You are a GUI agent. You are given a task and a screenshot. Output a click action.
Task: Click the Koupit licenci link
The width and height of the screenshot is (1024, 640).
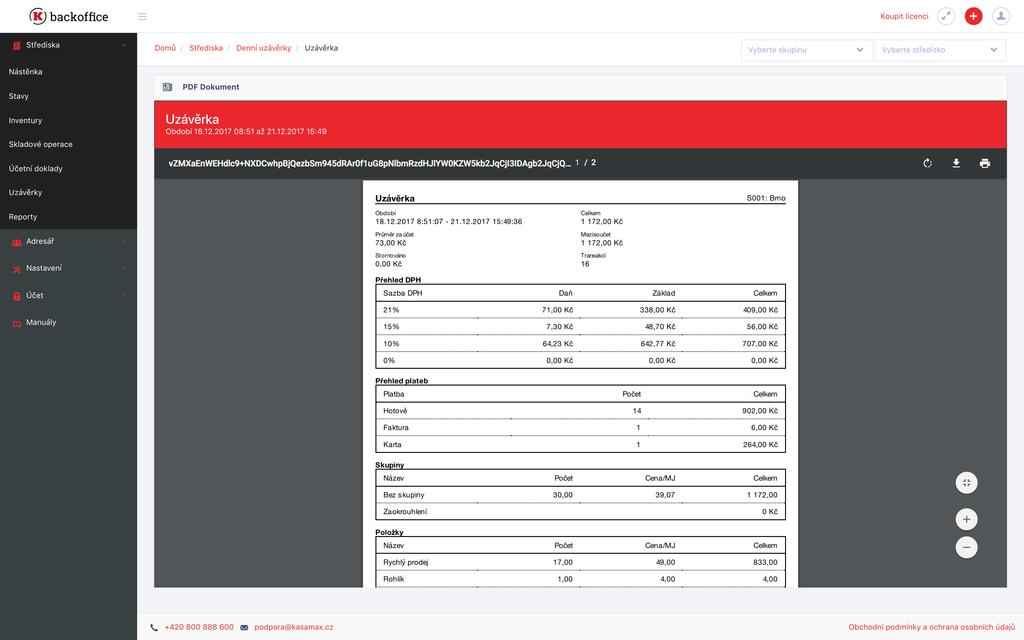point(904,16)
